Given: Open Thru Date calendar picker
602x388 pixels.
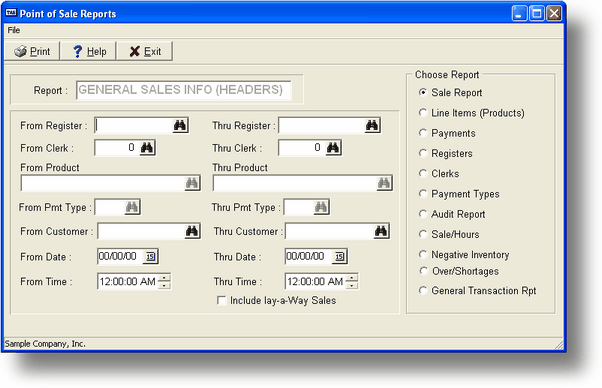Looking at the screenshot, I should (339, 256).
